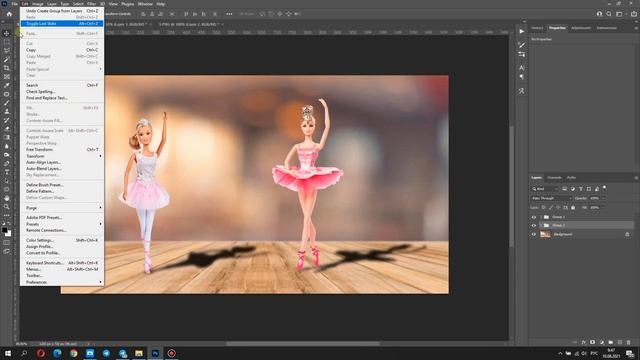Switch to the Adjustments panel tab
640x360 pixels.
pos(581,28)
